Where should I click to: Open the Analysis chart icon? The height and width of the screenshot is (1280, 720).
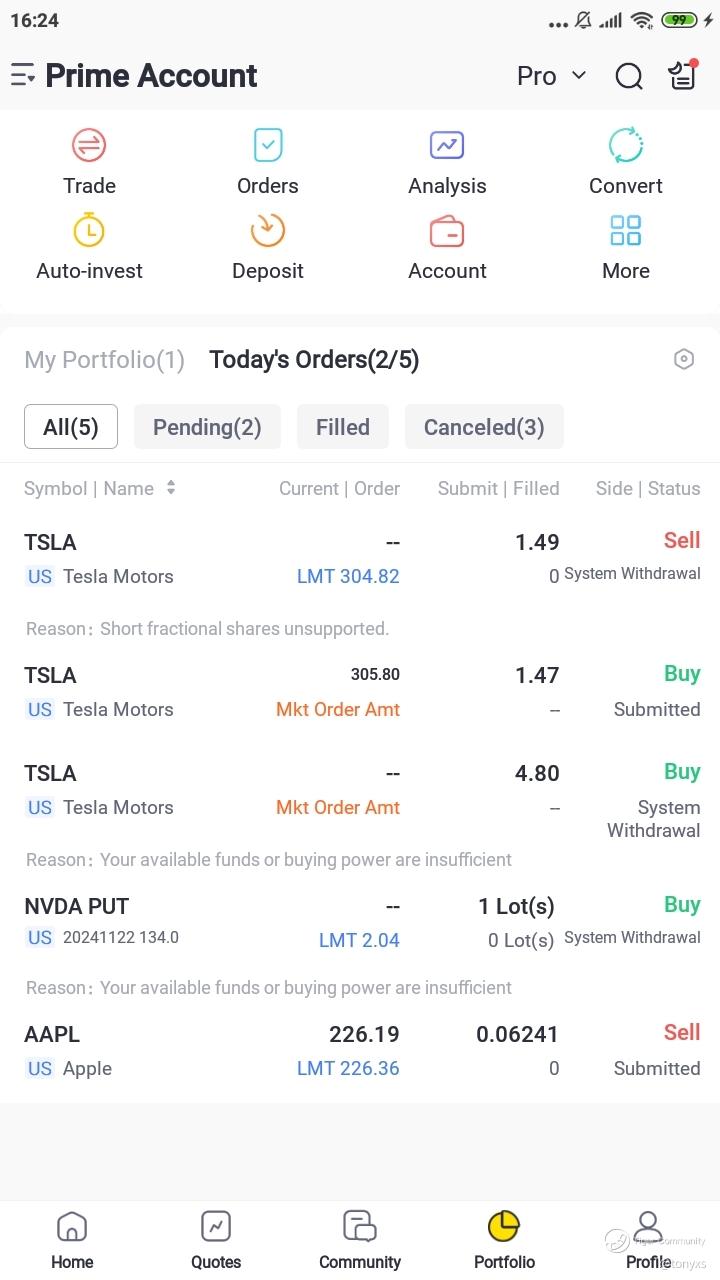(x=447, y=146)
